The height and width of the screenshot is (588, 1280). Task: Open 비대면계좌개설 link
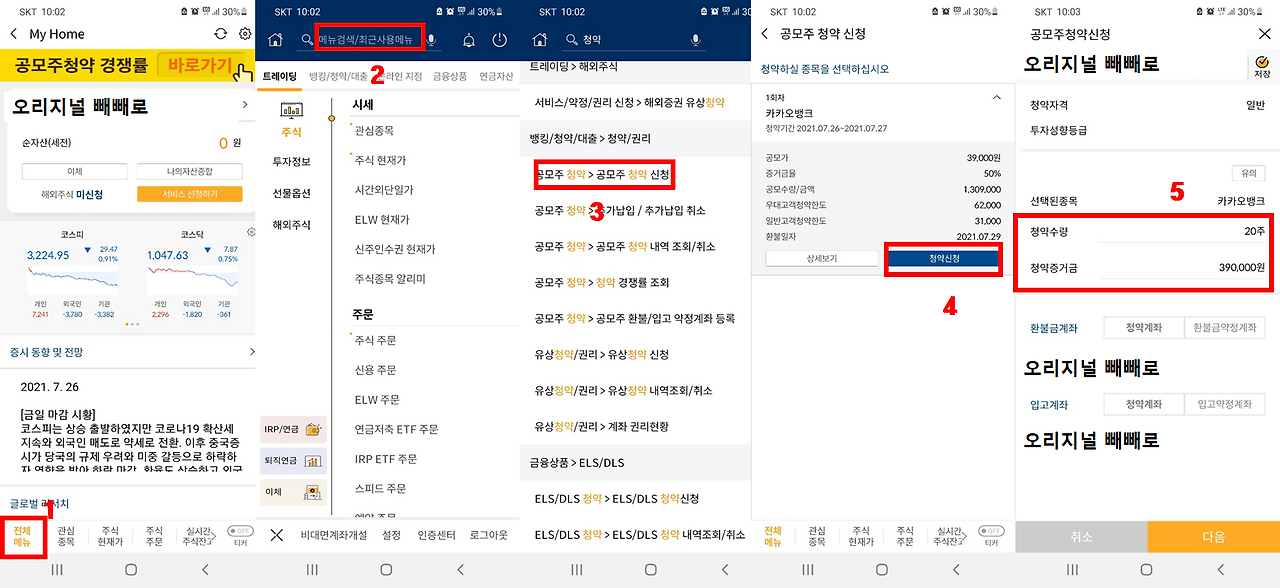point(332,535)
